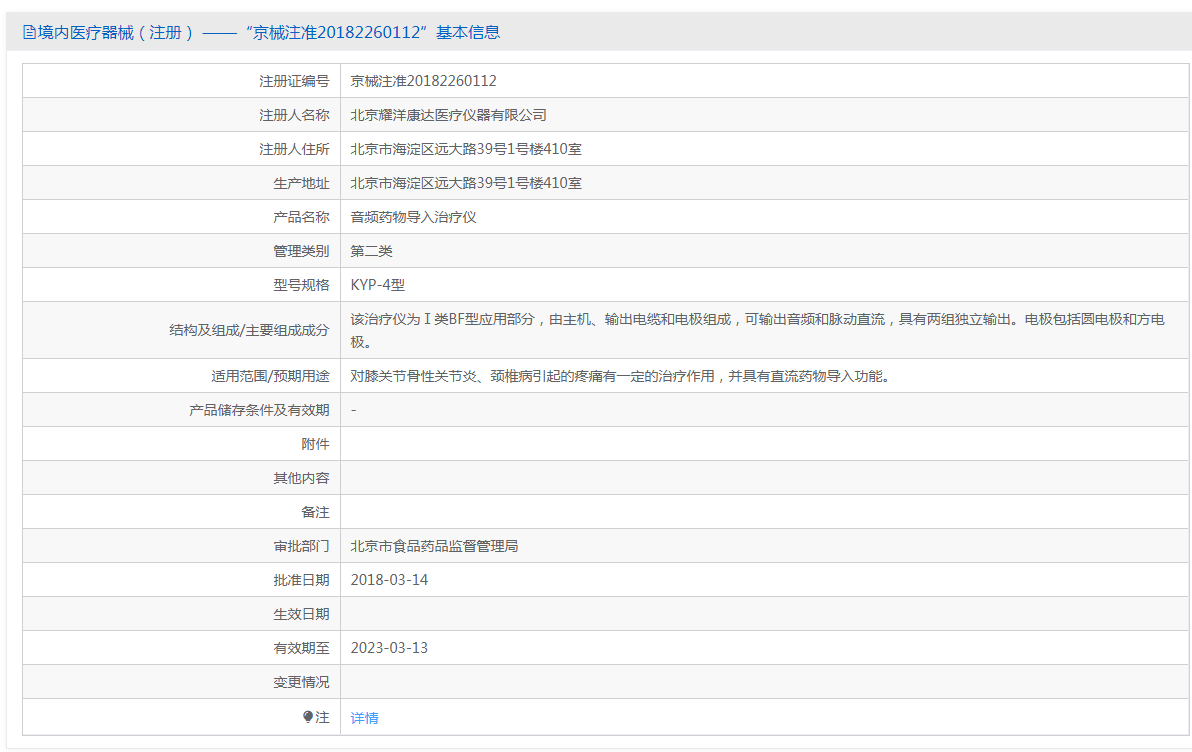Image resolution: width=1192 pixels, height=752 pixels.
Task: Select product name 音频药物导入治疗仪
Action: point(413,217)
